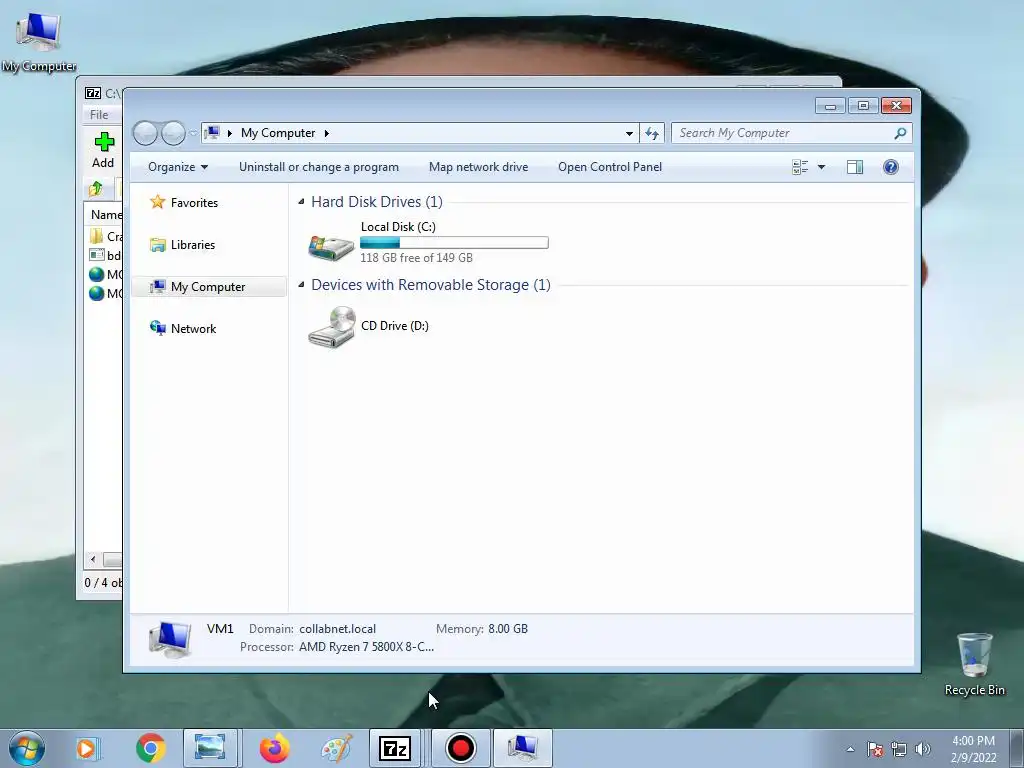Show hidden tray icons arrow
1024x768 pixels.
point(850,749)
